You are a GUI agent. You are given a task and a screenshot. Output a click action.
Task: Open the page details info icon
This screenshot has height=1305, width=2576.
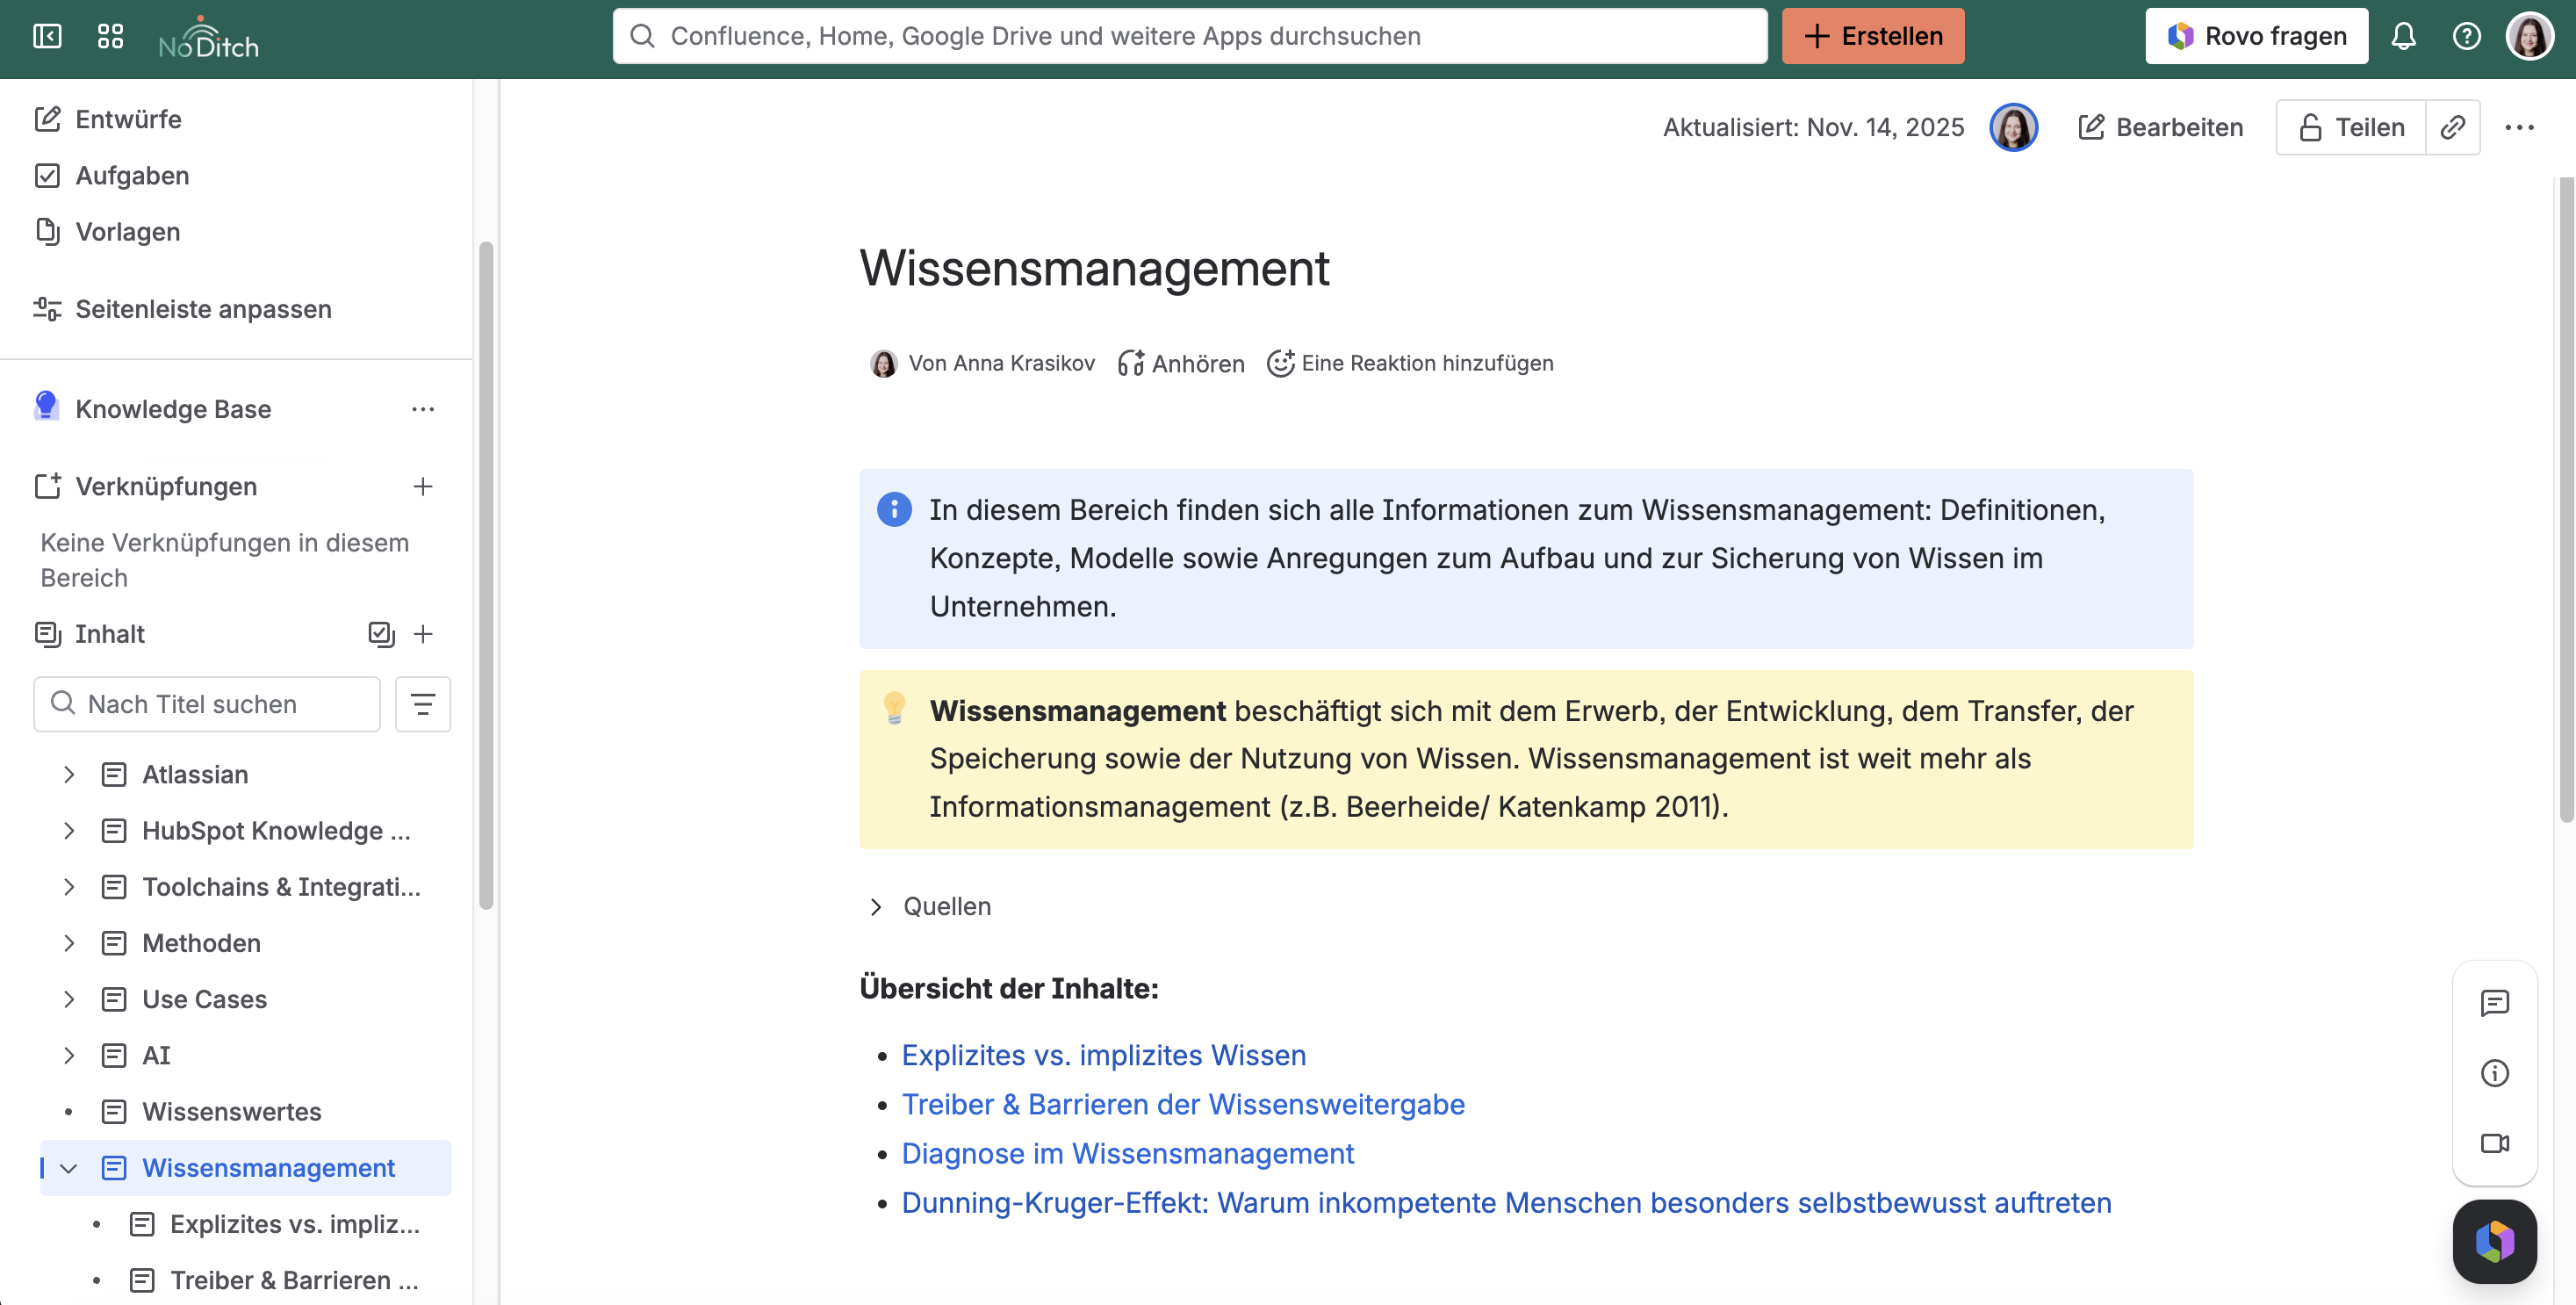click(x=2494, y=1073)
